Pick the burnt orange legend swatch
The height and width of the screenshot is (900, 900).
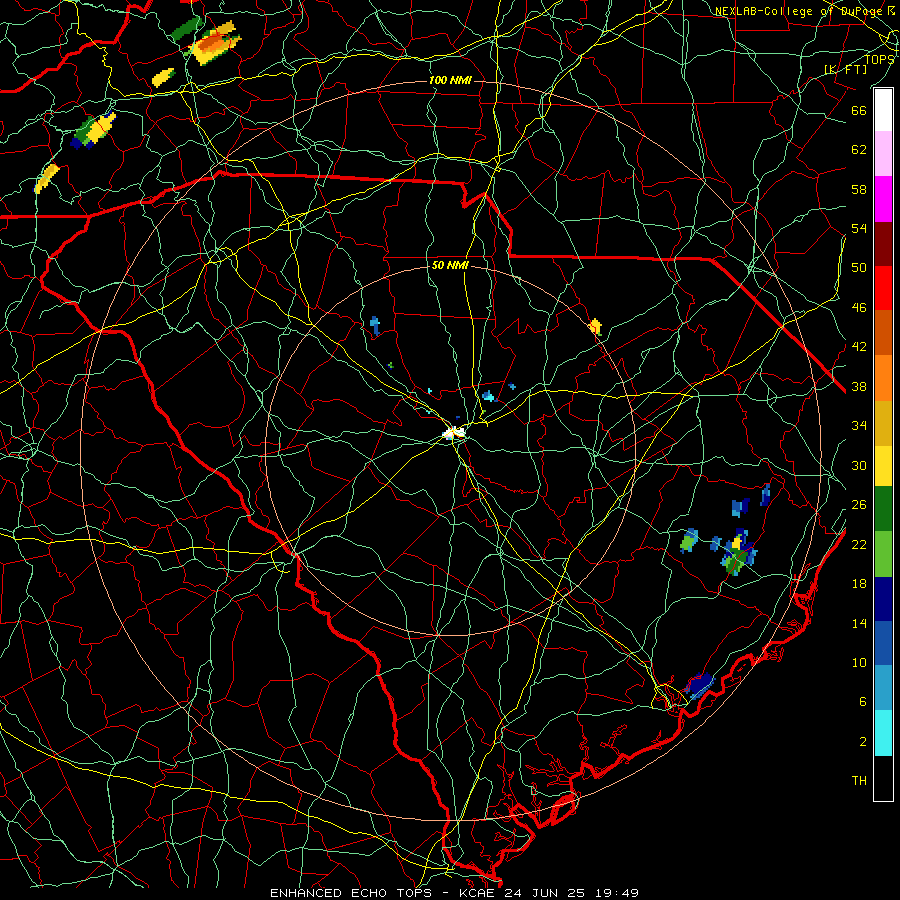point(883,332)
